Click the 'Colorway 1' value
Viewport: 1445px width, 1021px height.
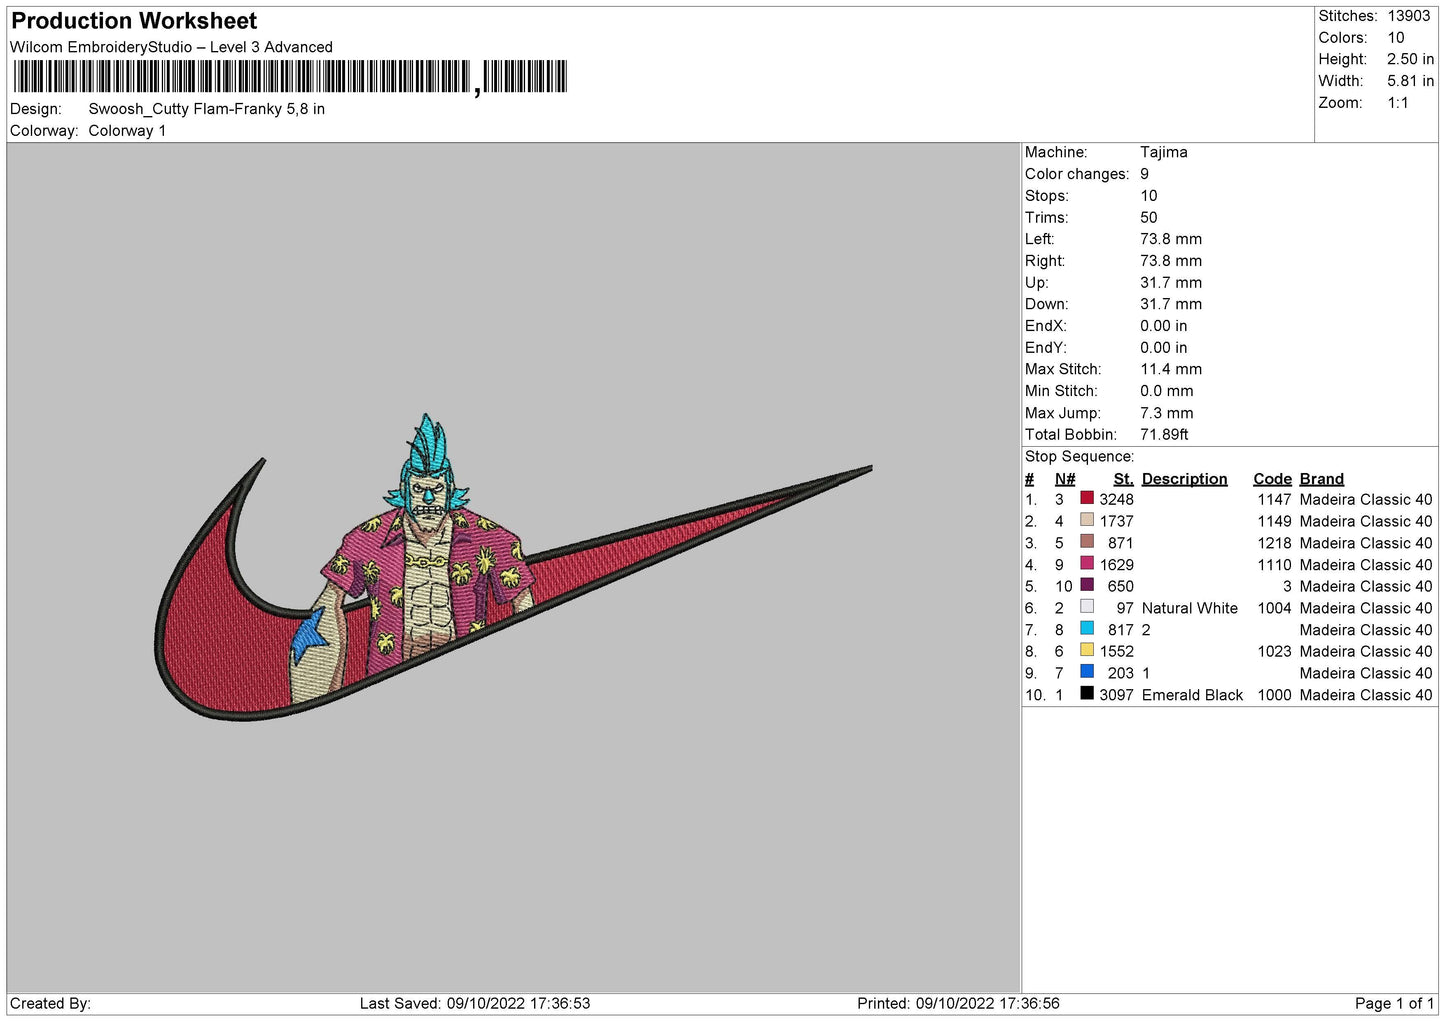pos(127,131)
